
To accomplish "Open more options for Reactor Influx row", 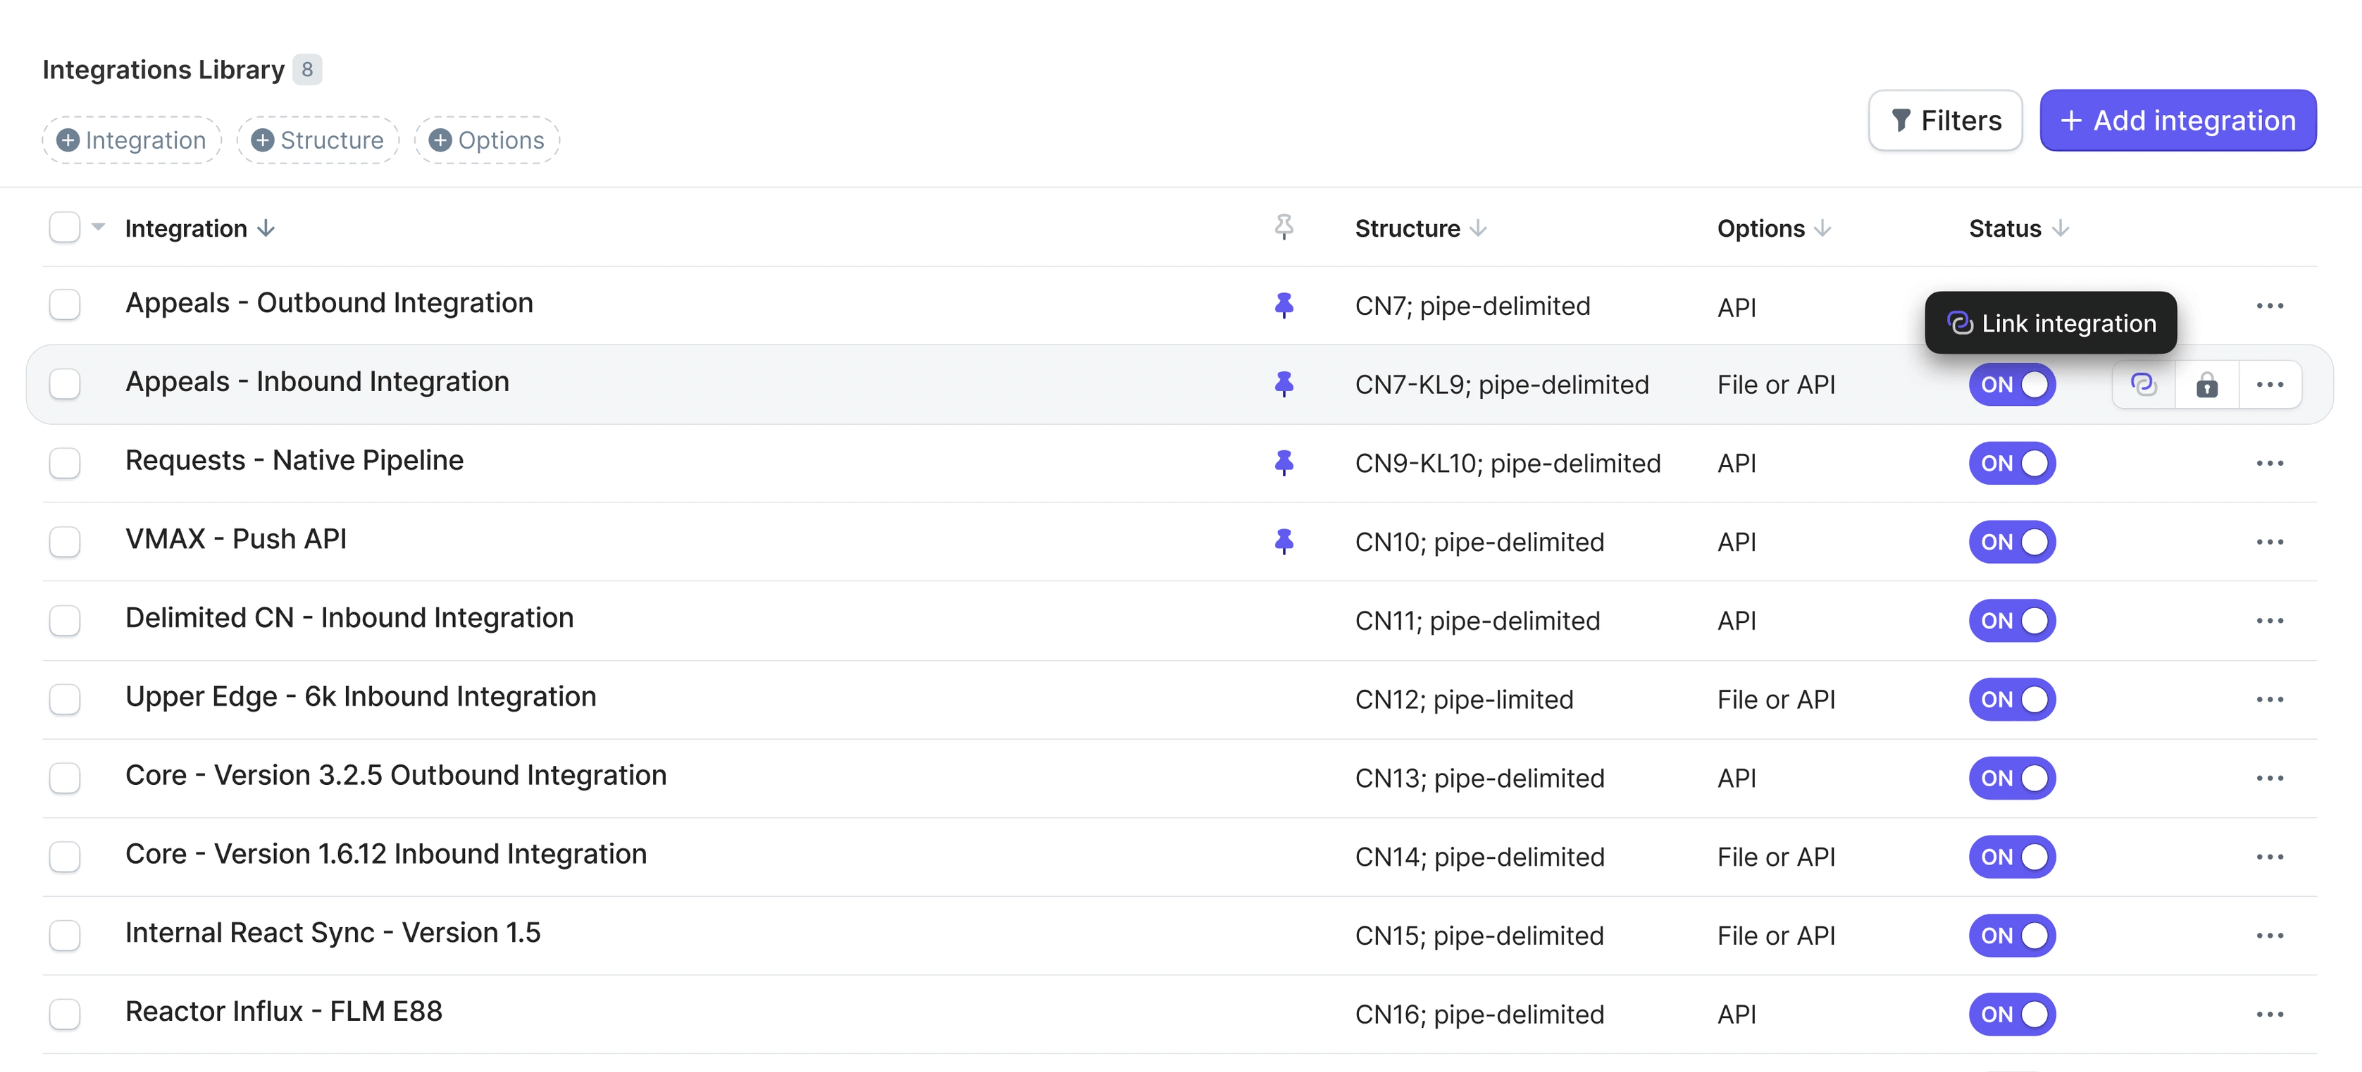I will point(2269,1014).
